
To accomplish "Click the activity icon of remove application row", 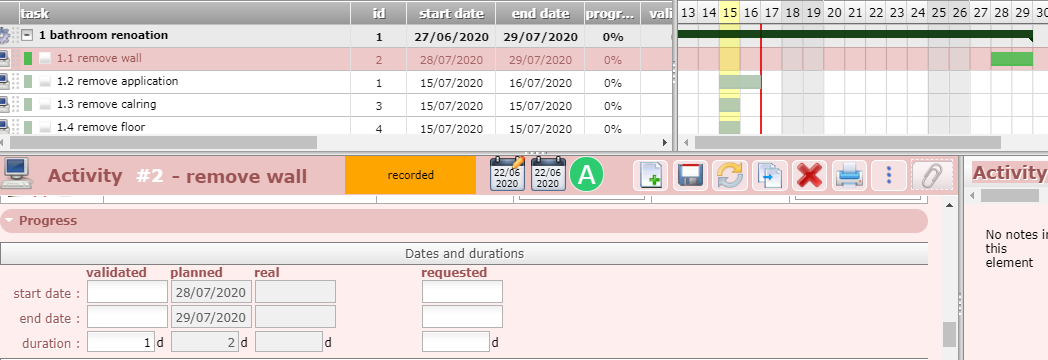I will 4,82.
